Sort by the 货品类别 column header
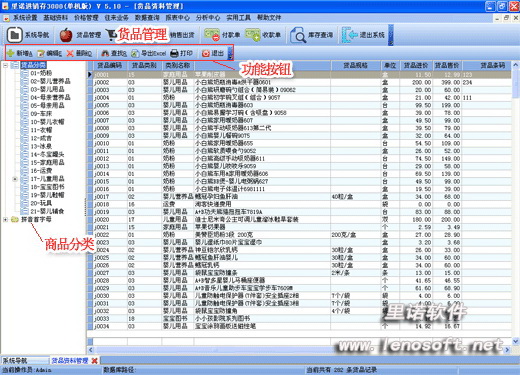 pos(144,65)
